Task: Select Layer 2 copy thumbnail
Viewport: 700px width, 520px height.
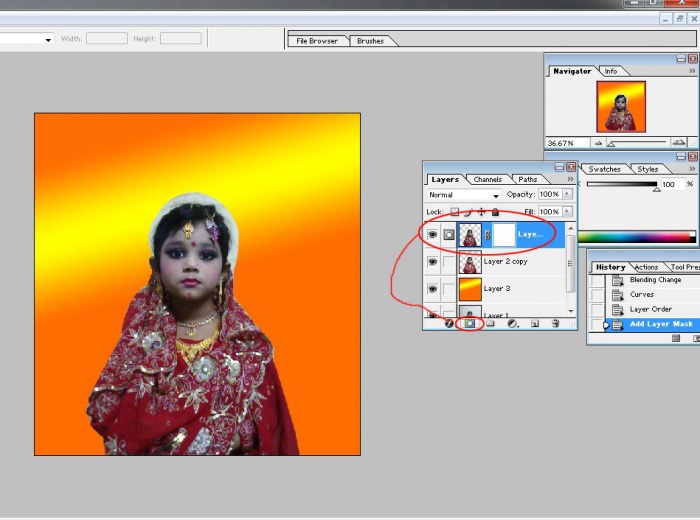Action: (x=470, y=262)
